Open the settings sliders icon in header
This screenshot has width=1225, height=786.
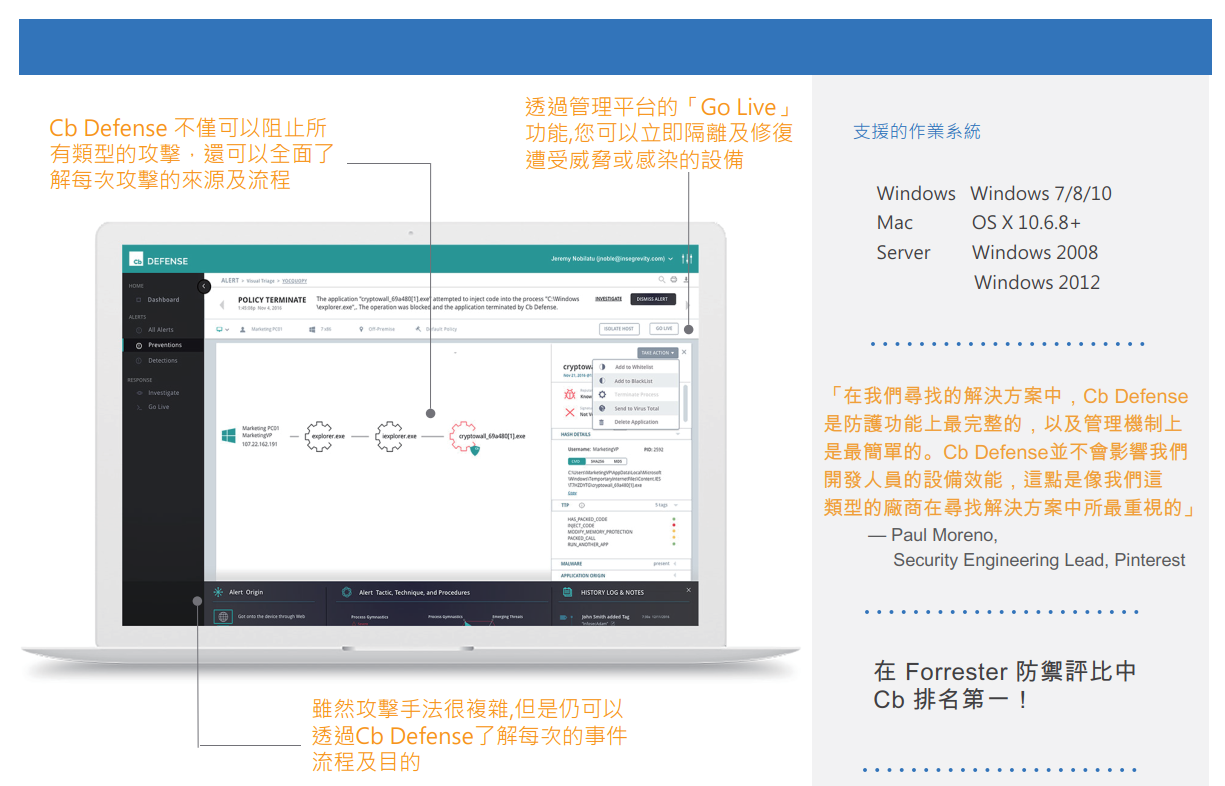(686, 258)
